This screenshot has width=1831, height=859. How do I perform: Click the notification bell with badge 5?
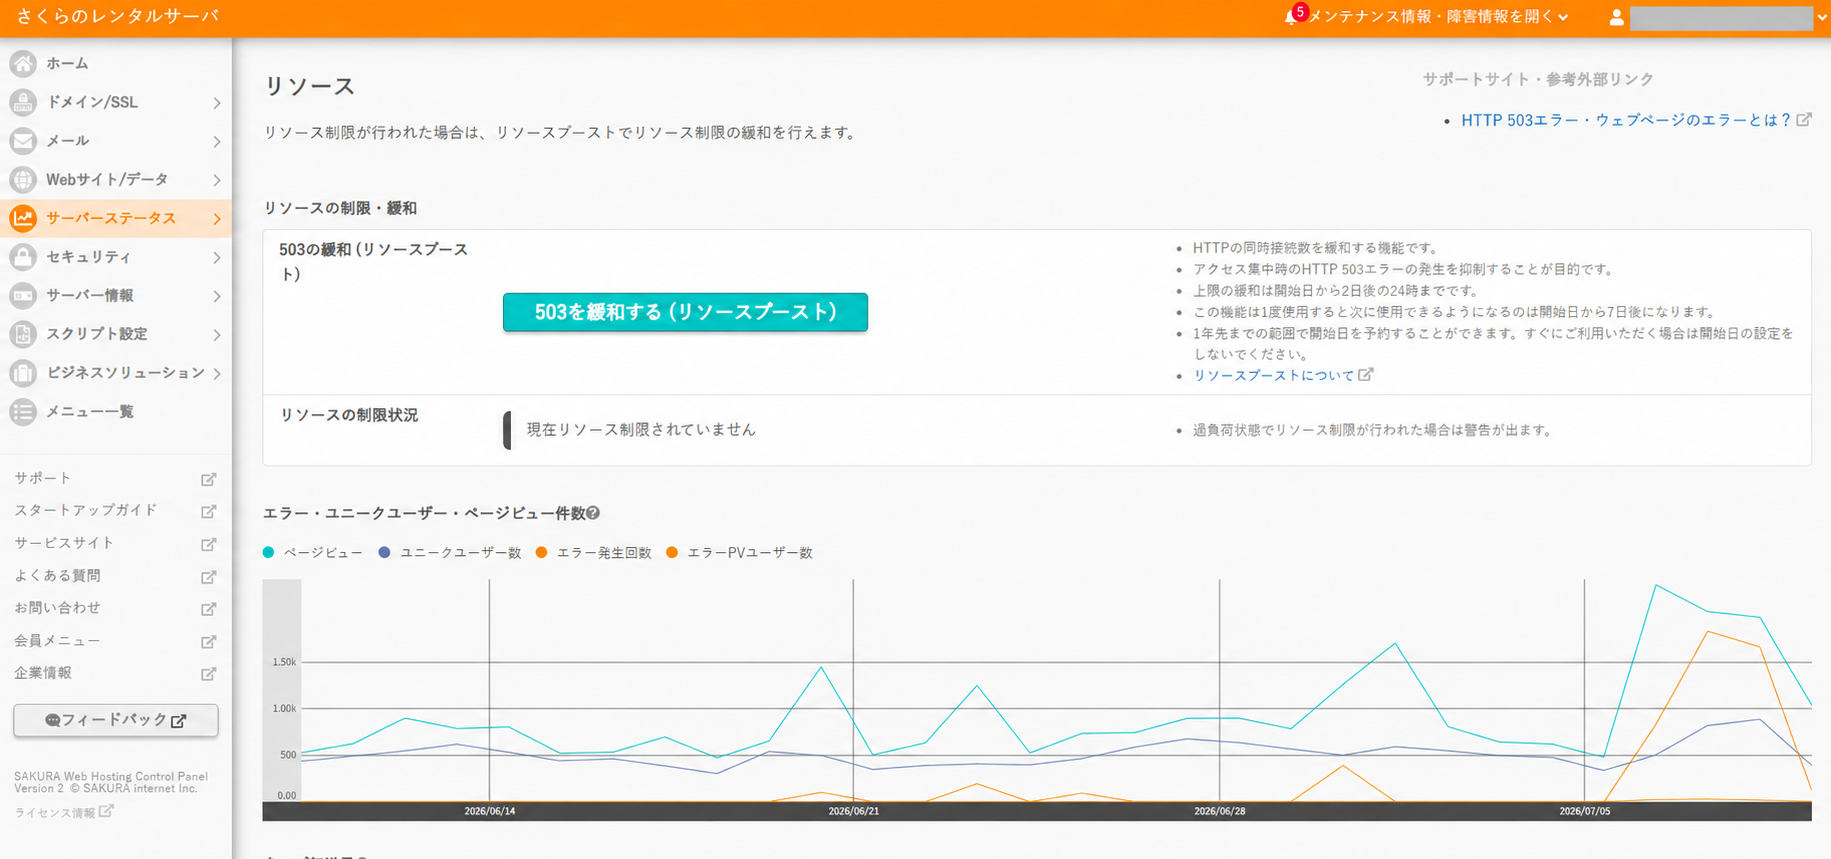click(x=1294, y=15)
